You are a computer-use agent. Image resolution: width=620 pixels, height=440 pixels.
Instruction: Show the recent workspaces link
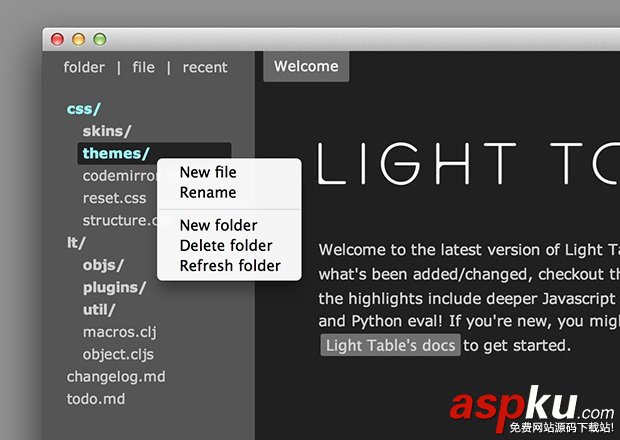[x=205, y=67]
